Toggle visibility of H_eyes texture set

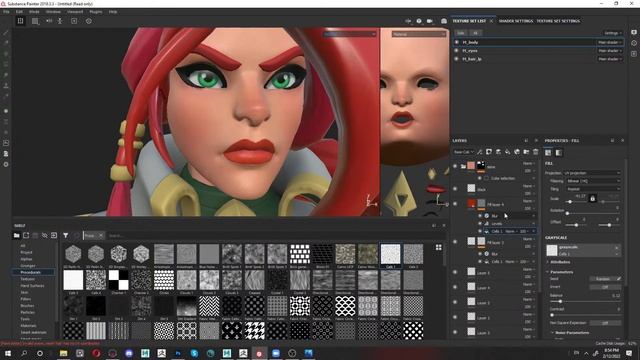point(456,51)
